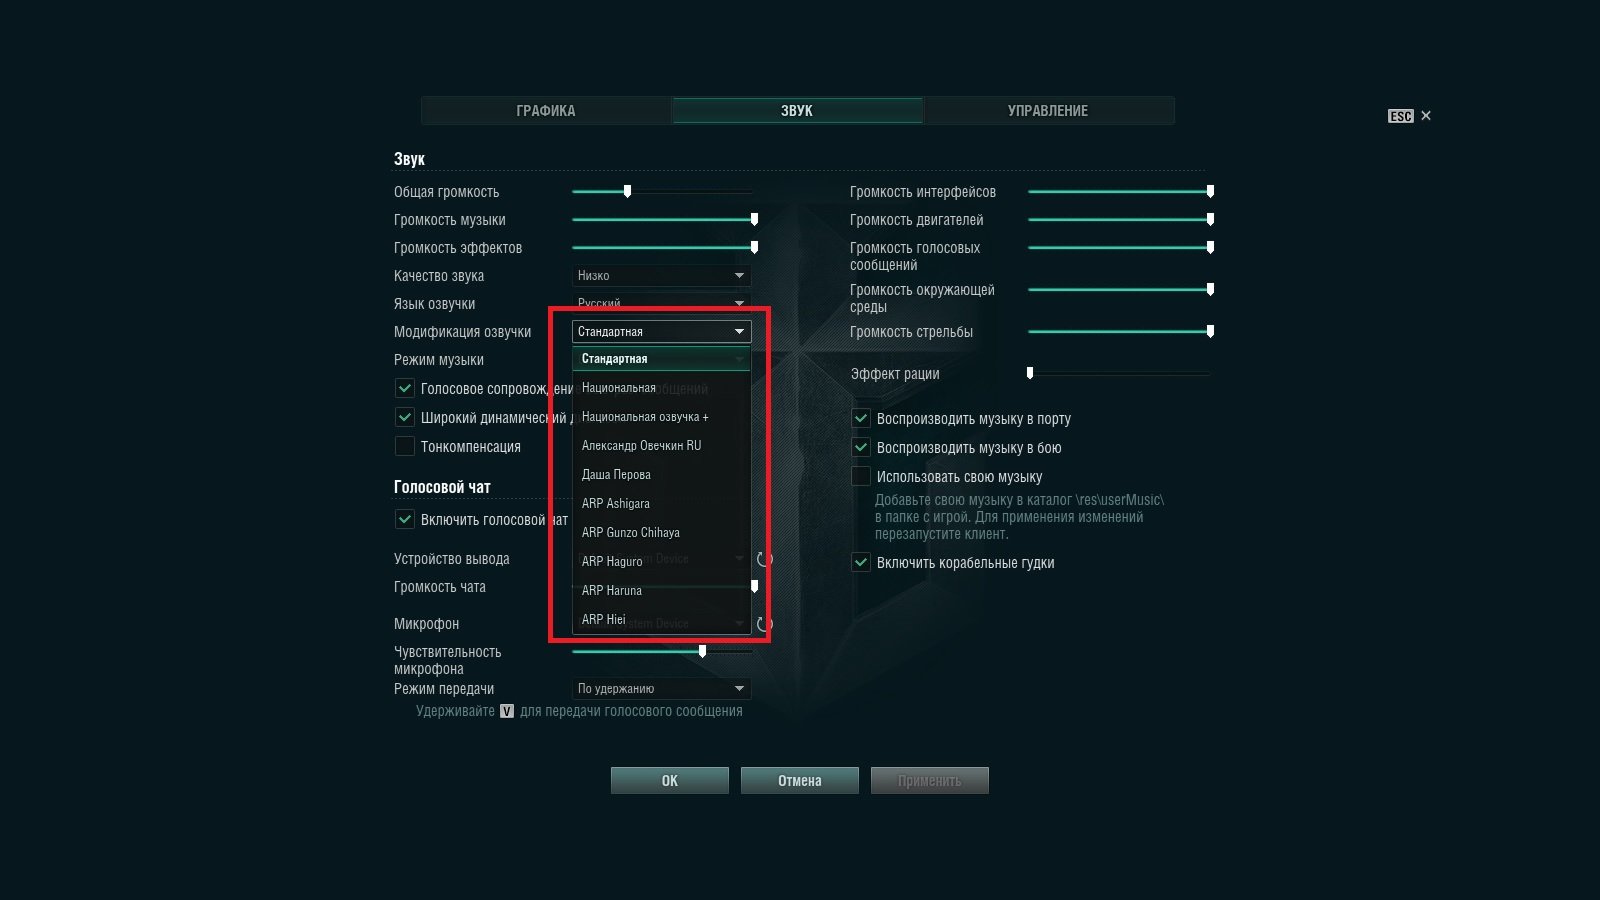Switch to the Графика tab
This screenshot has height=900, width=1600.
[x=546, y=111]
